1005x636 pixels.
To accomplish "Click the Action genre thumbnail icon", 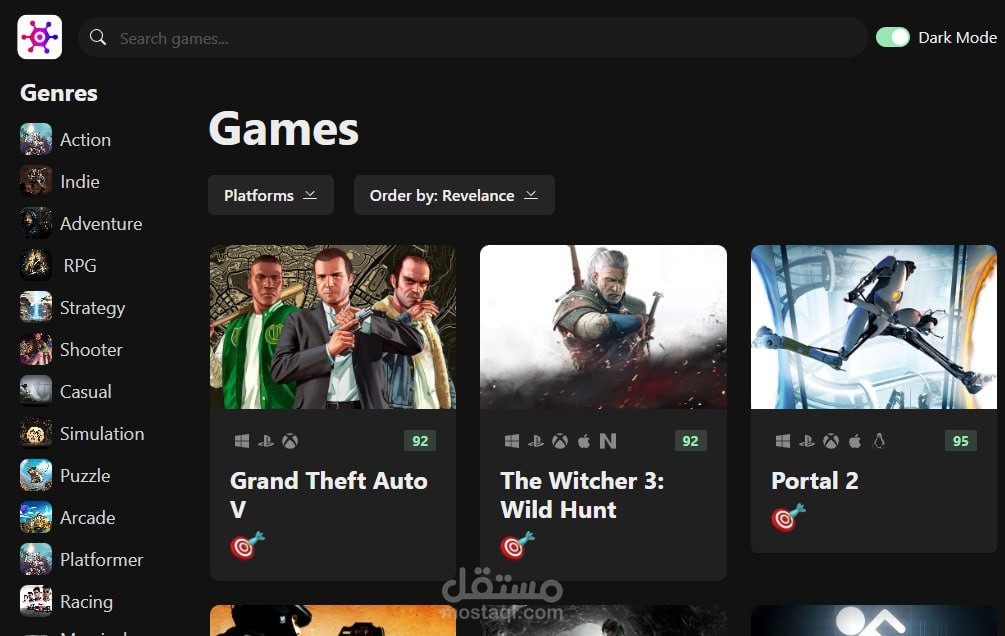I will point(36,139).
